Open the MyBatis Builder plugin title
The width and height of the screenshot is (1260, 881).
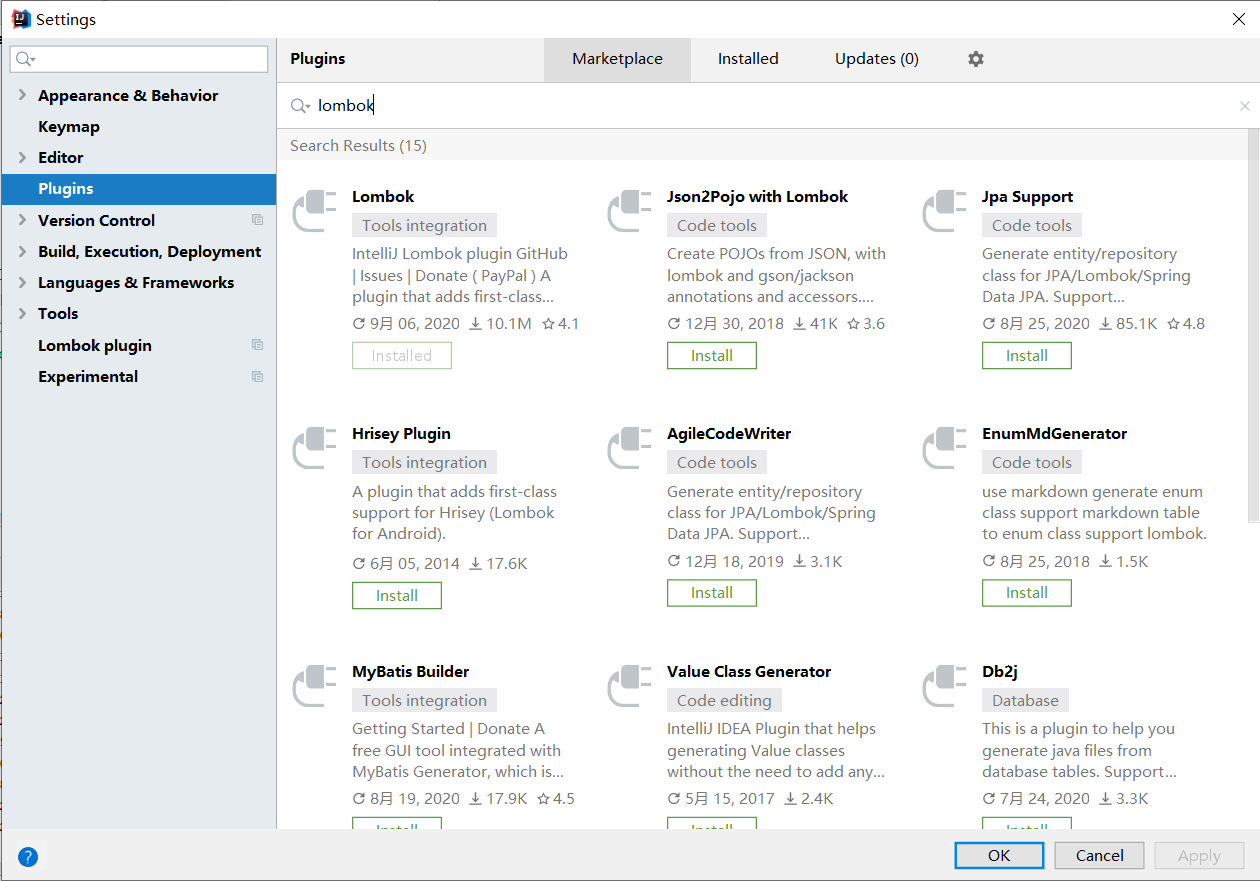(x=410, y=672)
